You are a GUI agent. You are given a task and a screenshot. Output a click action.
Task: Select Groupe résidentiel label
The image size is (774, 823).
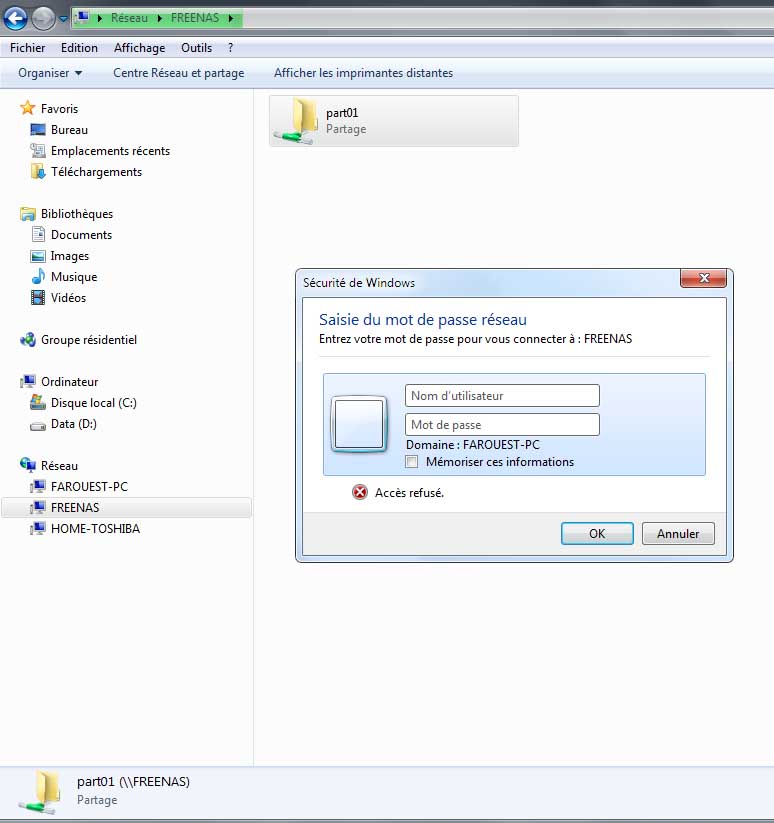pos(89,340)
